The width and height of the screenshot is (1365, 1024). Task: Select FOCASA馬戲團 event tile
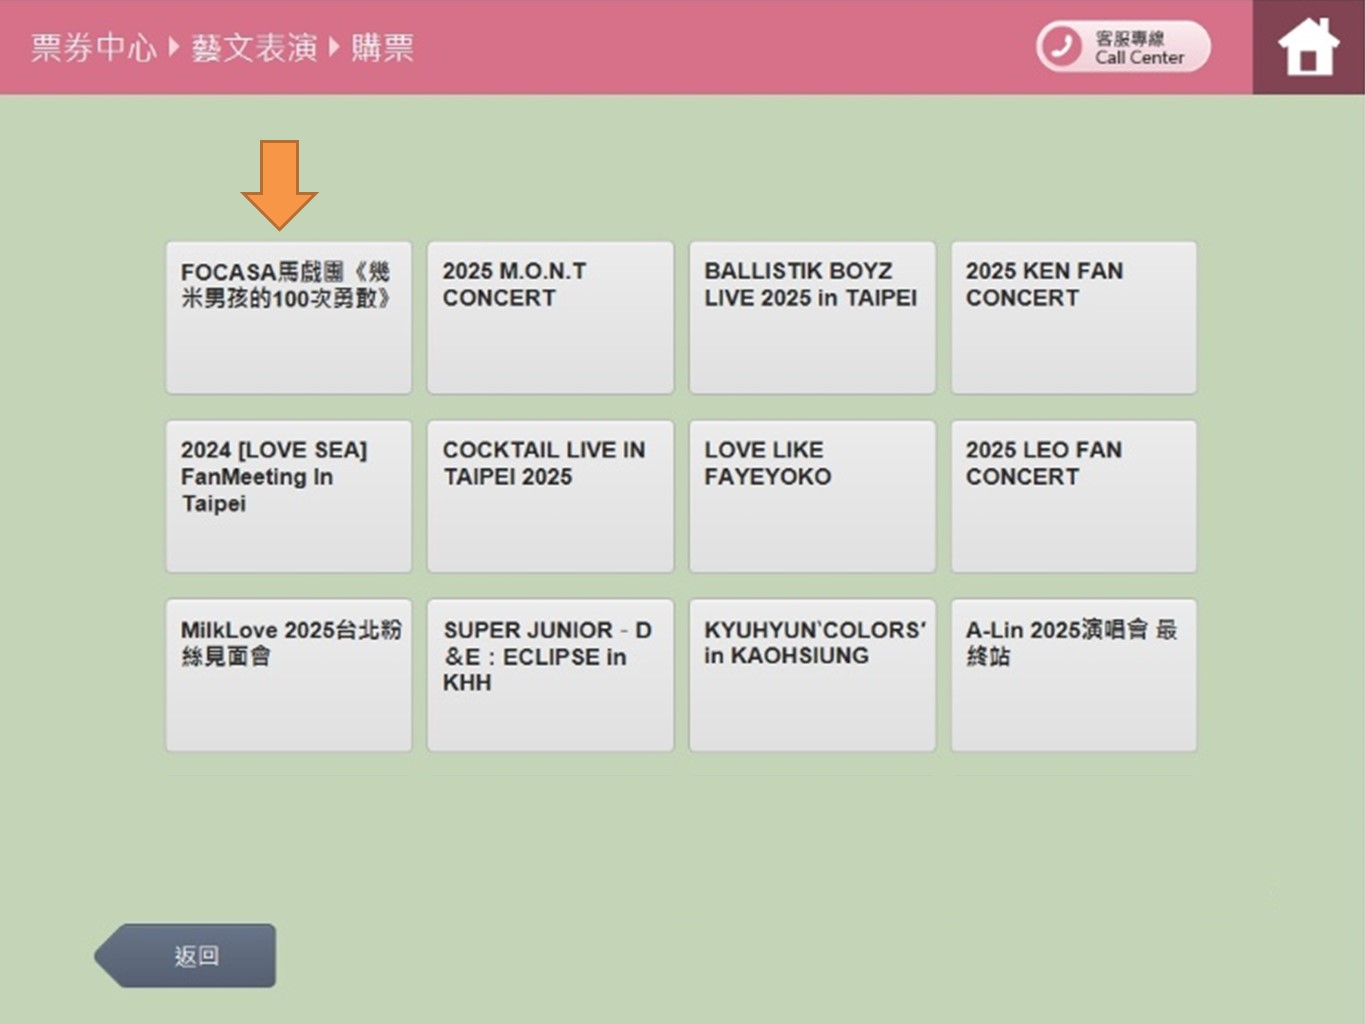(288, 317)
